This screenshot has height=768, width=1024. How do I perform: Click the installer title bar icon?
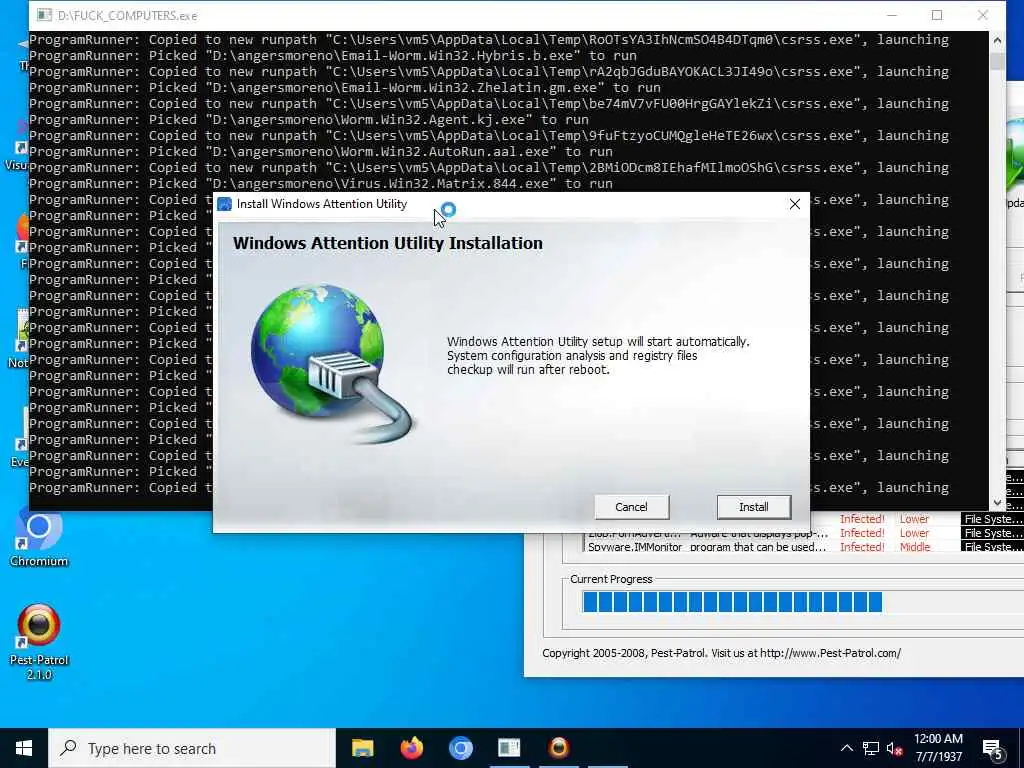coord(225,204)
